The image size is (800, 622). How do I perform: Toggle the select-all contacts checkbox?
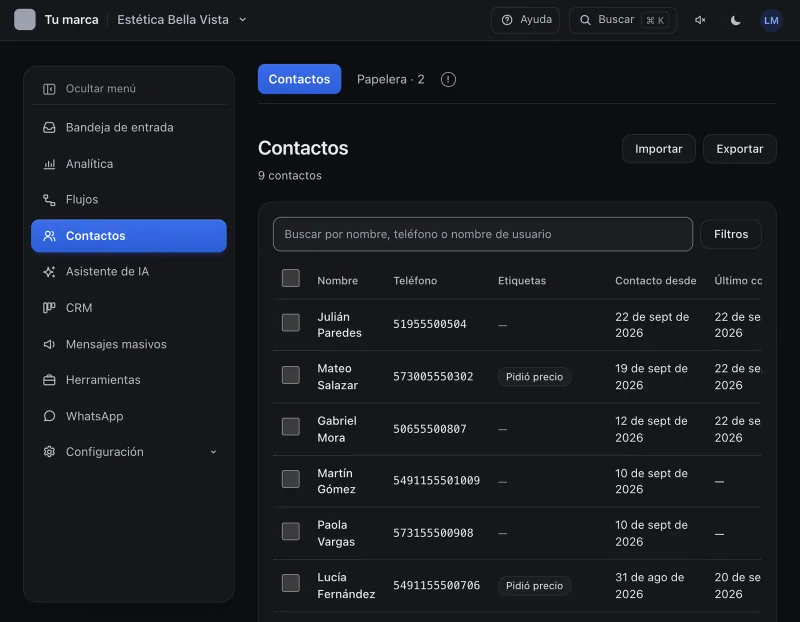(291, 278)
